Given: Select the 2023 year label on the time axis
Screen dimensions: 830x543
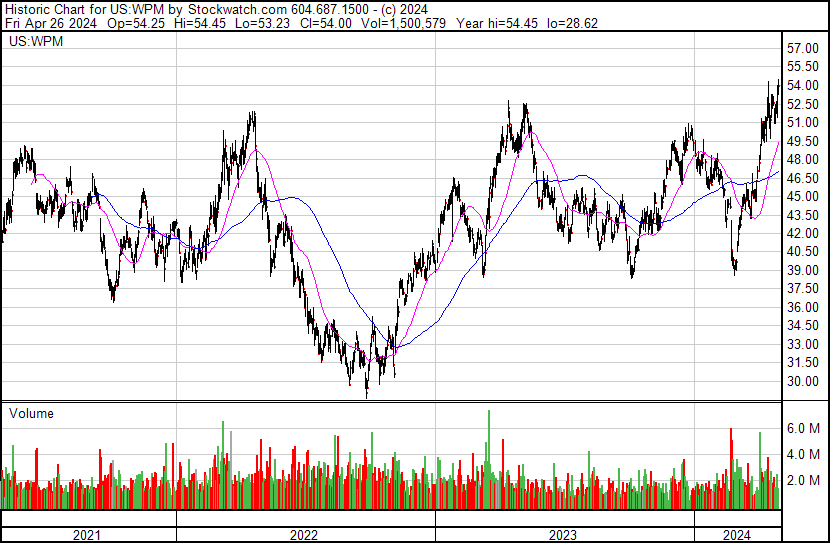Looking at the screenshot, I should click(x=564, y=535).
